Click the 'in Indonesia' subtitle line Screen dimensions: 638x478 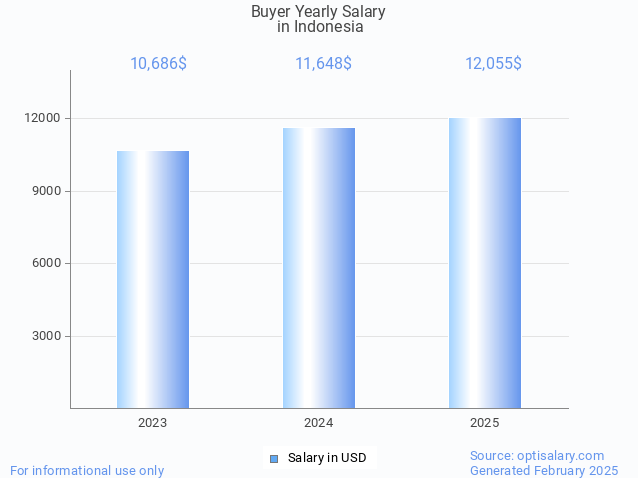(320, 27)
